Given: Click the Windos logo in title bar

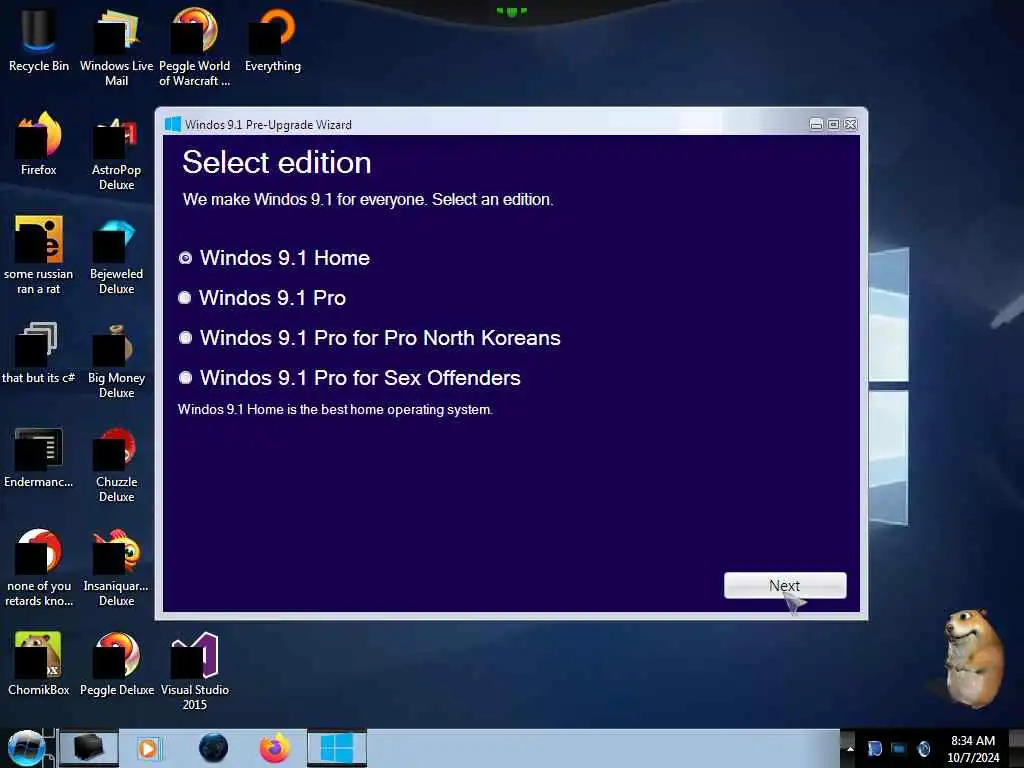Looking at the screenshot, I should point(172,124).
